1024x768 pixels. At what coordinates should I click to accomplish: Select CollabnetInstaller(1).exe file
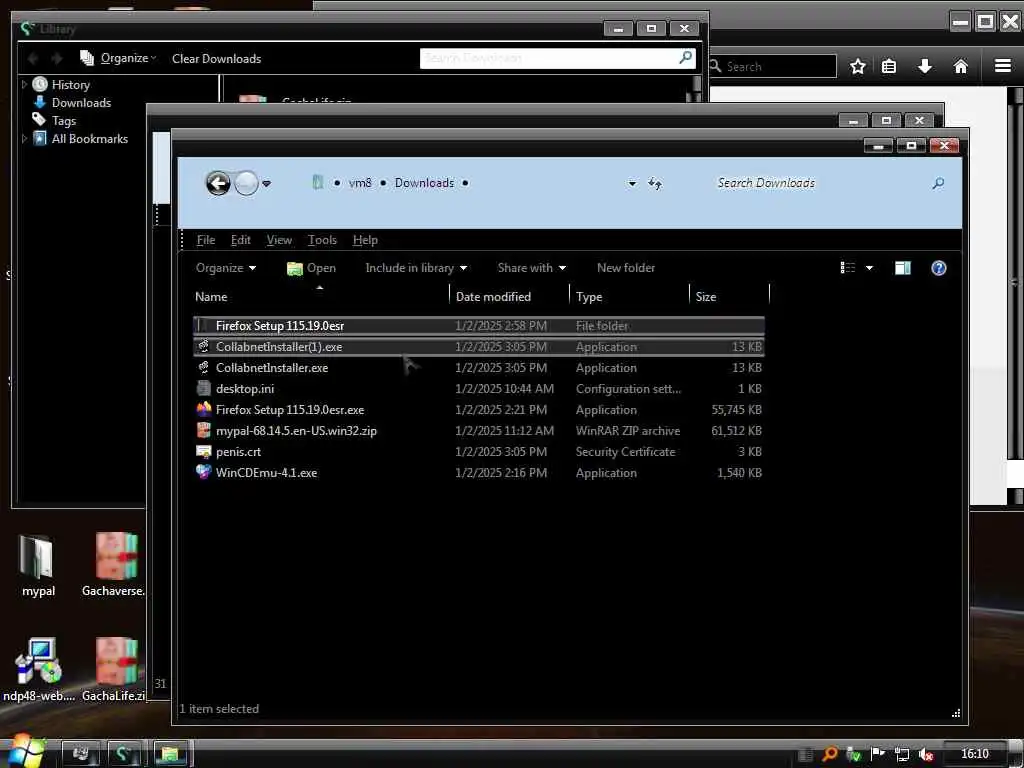pyautogui.click(x=479, y=347)
